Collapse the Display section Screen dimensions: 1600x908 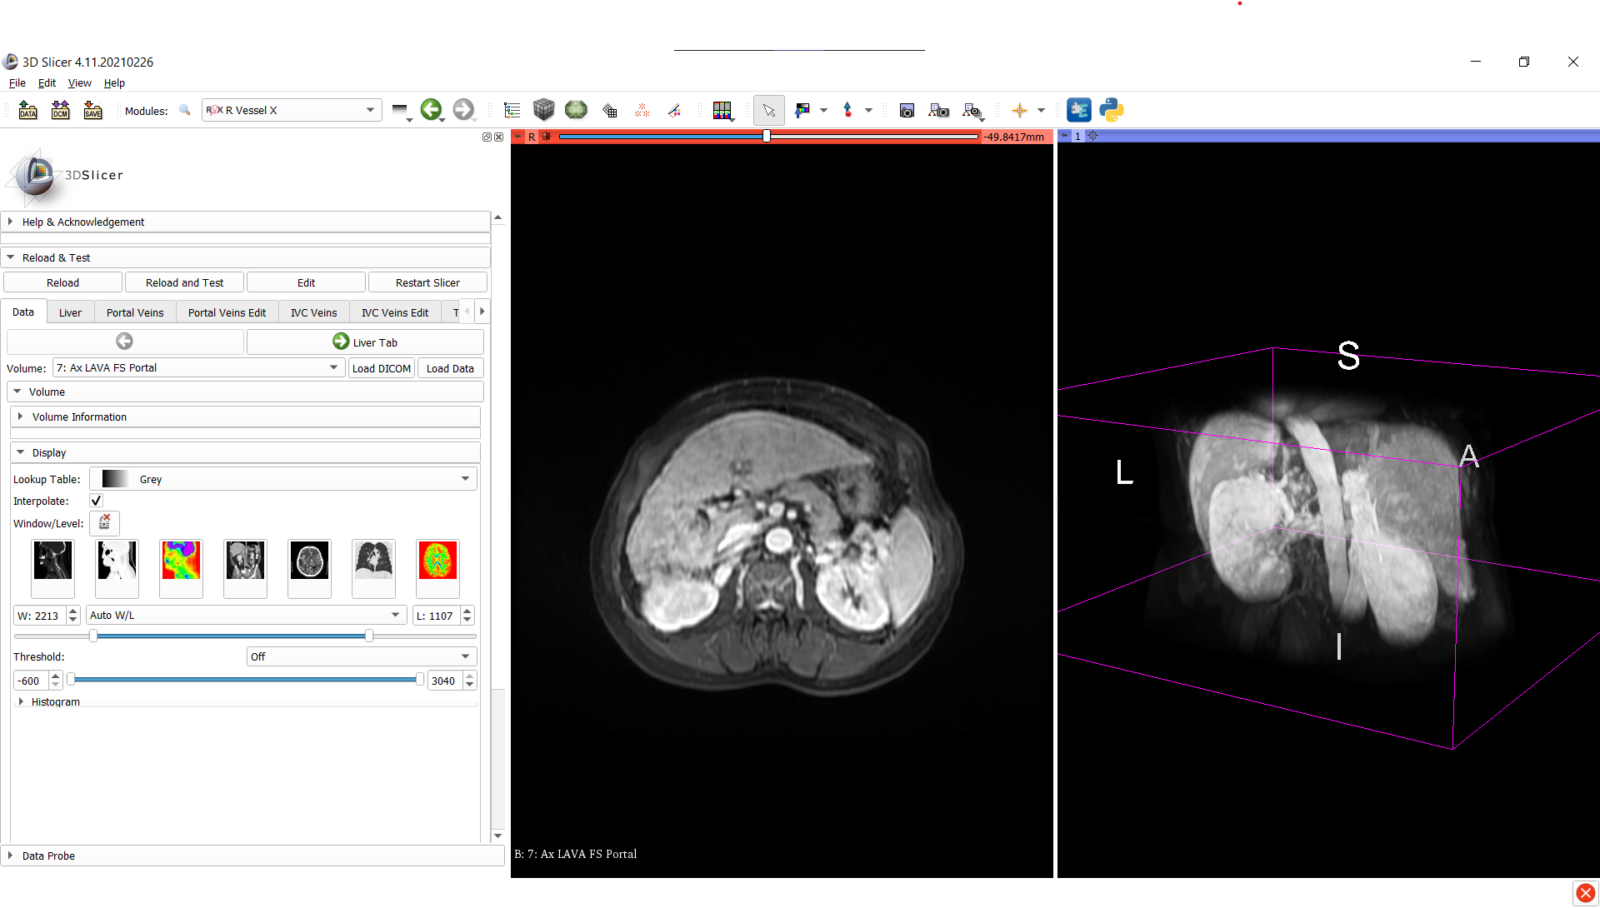pyautogui.click(x=22, y=452)
